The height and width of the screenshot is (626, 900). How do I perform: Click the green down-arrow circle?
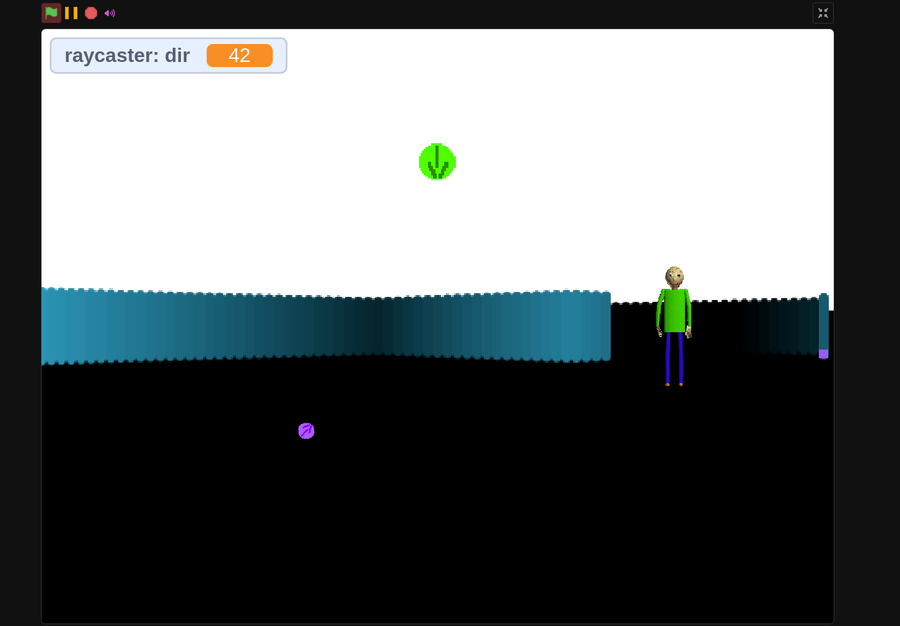click(437, 161)
